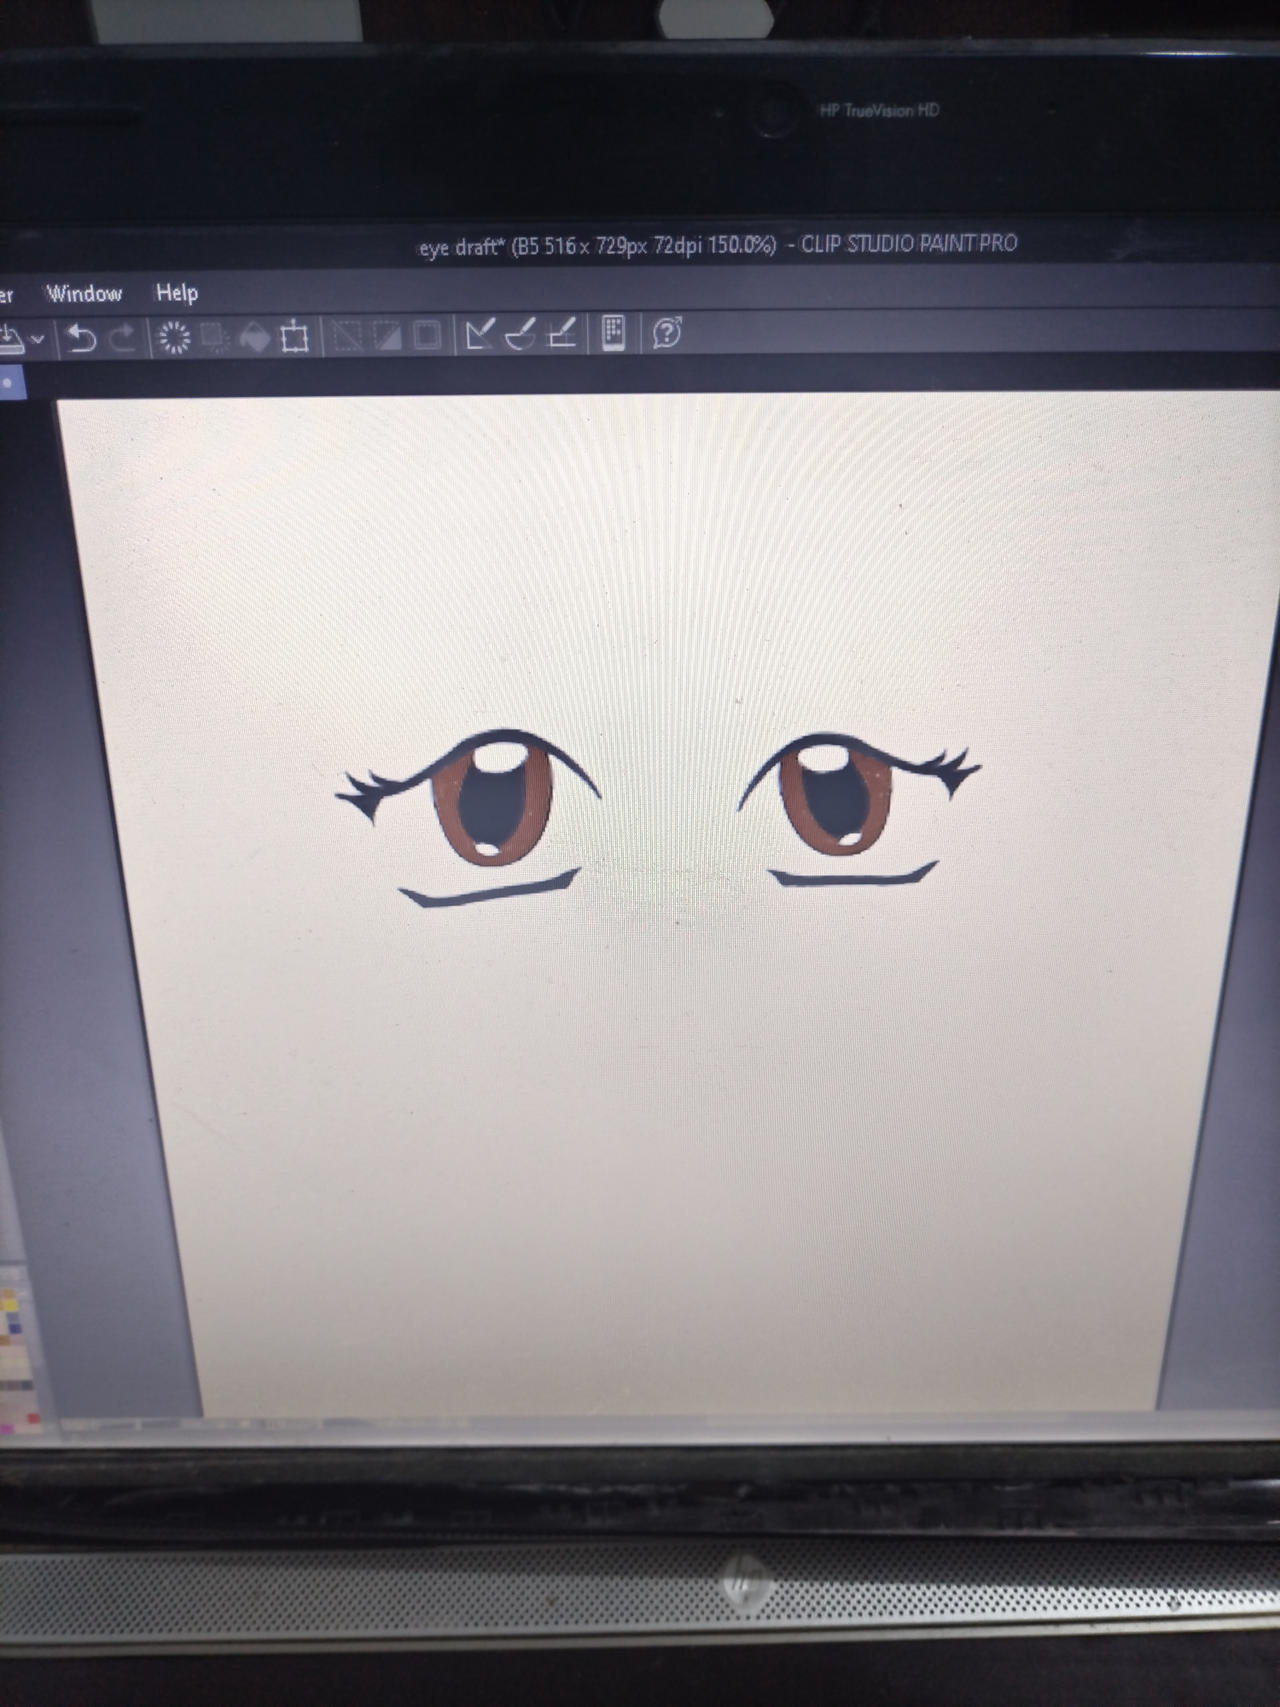Image resolution: width=1280 pixels, height=1707 pixels.
Task: Redo the undone action
Action: [x=122, y=338]
